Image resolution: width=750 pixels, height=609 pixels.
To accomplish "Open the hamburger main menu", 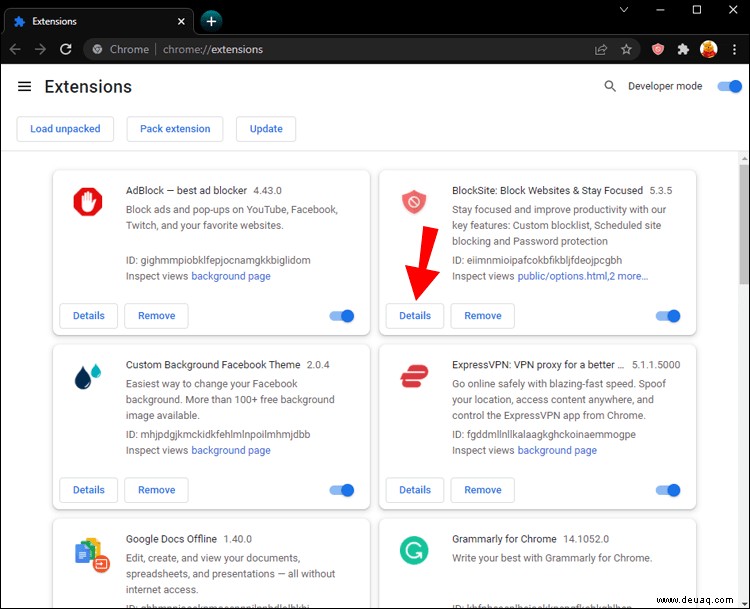I will [x=24, y=87].
